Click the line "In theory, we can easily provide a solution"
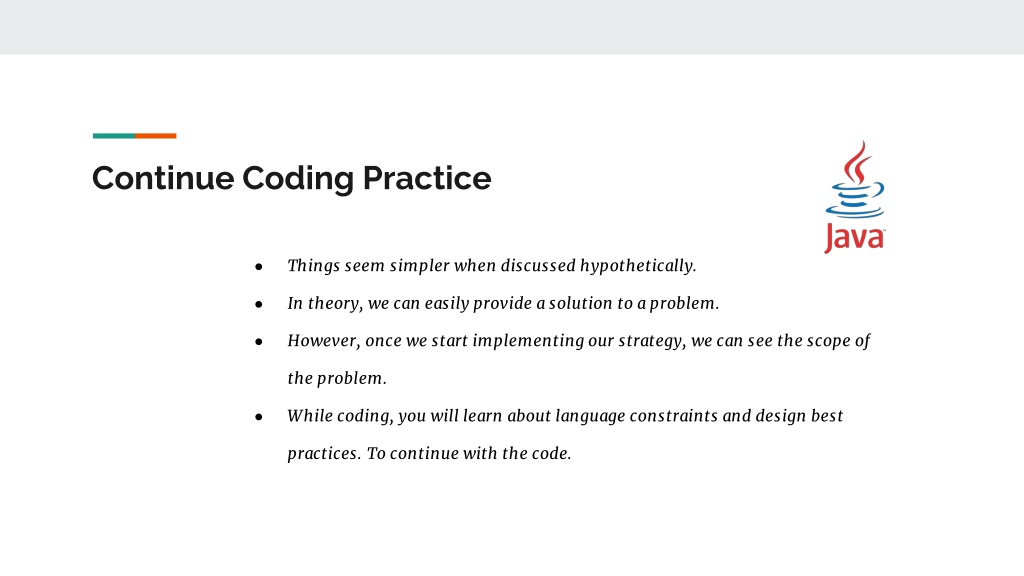Viewport: 1024px width, 576px height. coord(503,304)
